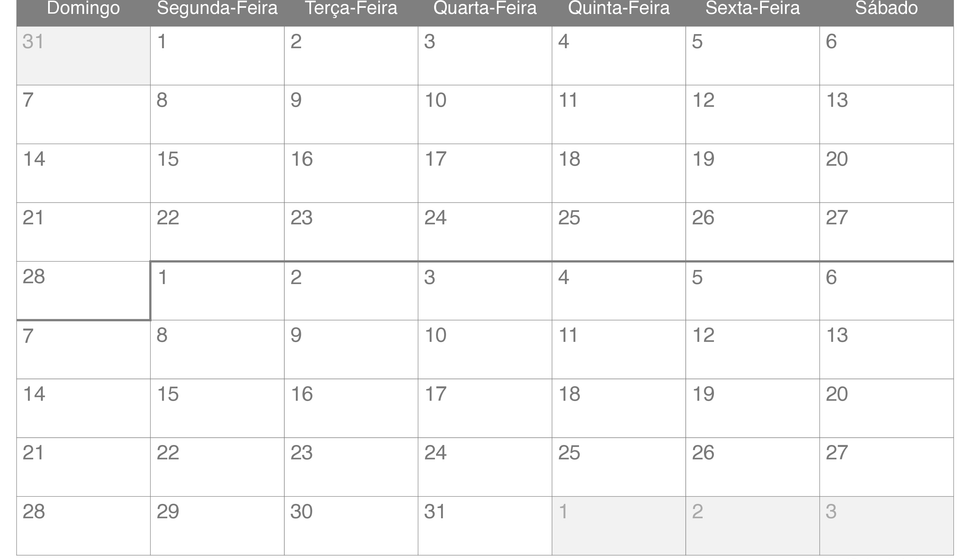Select grayed-out day 2 in last row

coord(752,526)
